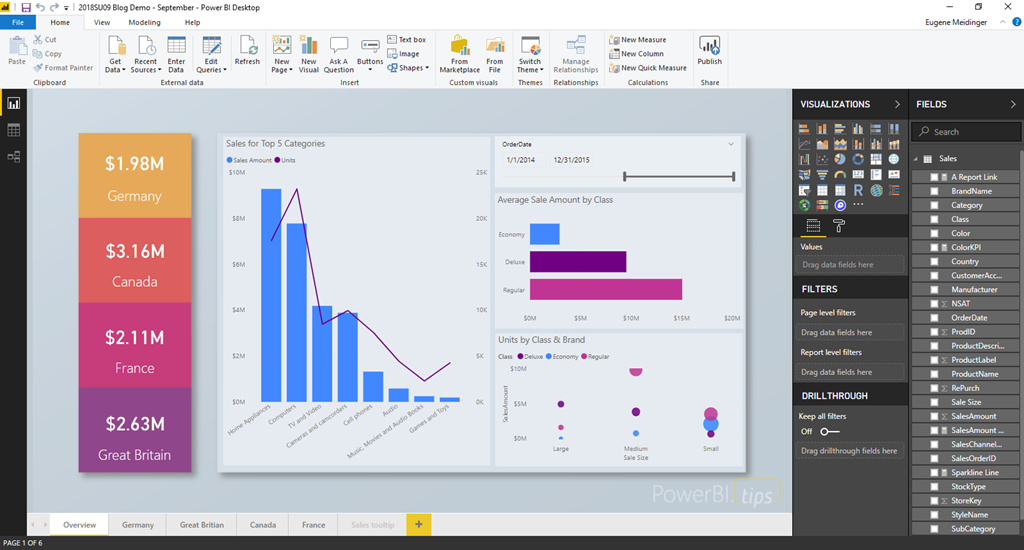
Task: Check the SalesAmount field checkbox
Action: coord(935,416)
